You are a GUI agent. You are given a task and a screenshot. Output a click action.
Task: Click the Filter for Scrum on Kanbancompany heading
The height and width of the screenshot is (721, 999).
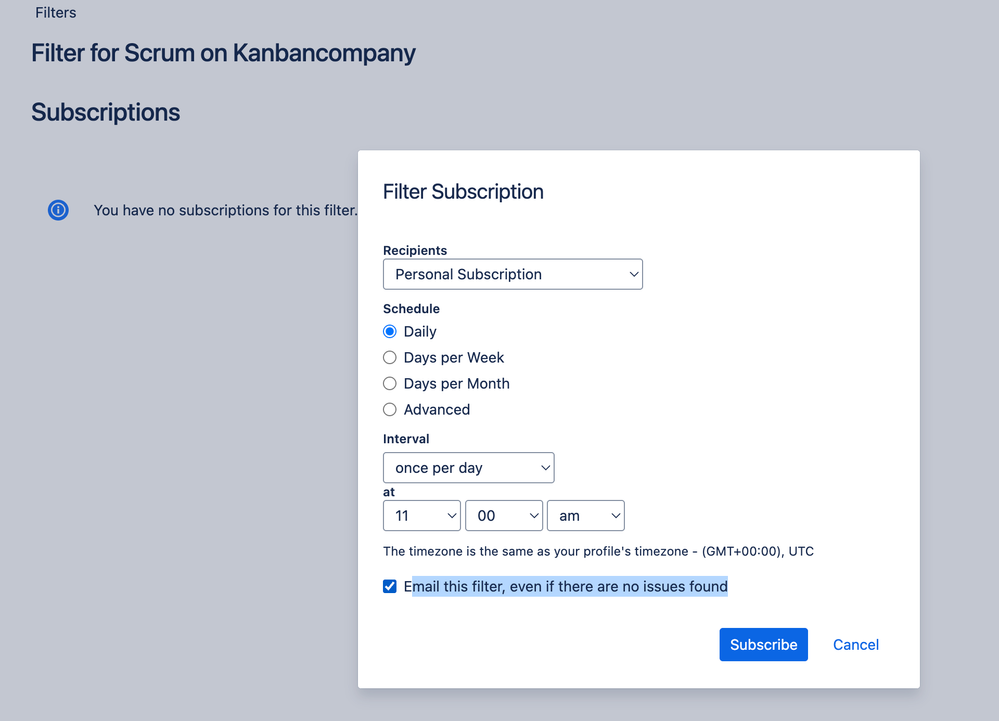click(223, 53)
